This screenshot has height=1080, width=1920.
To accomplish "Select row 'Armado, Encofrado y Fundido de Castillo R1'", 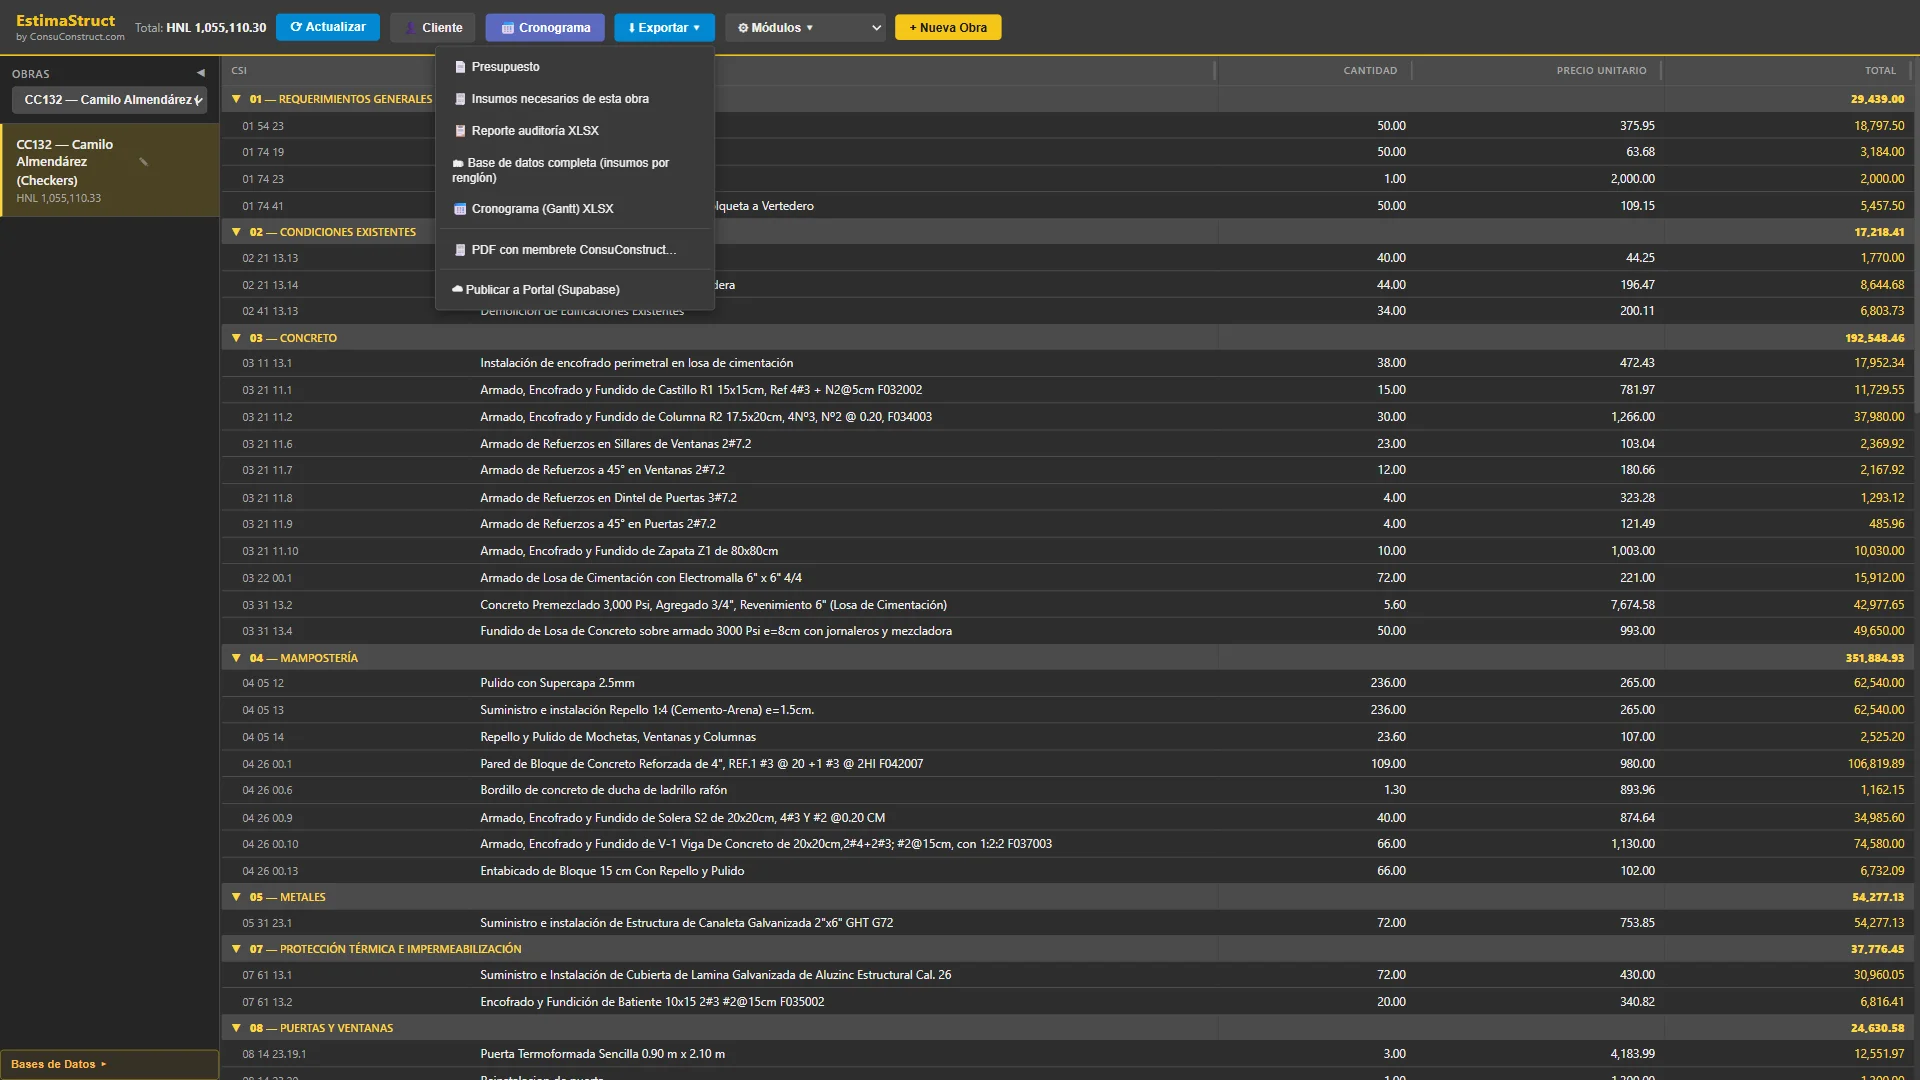I will coord(1066,390).
